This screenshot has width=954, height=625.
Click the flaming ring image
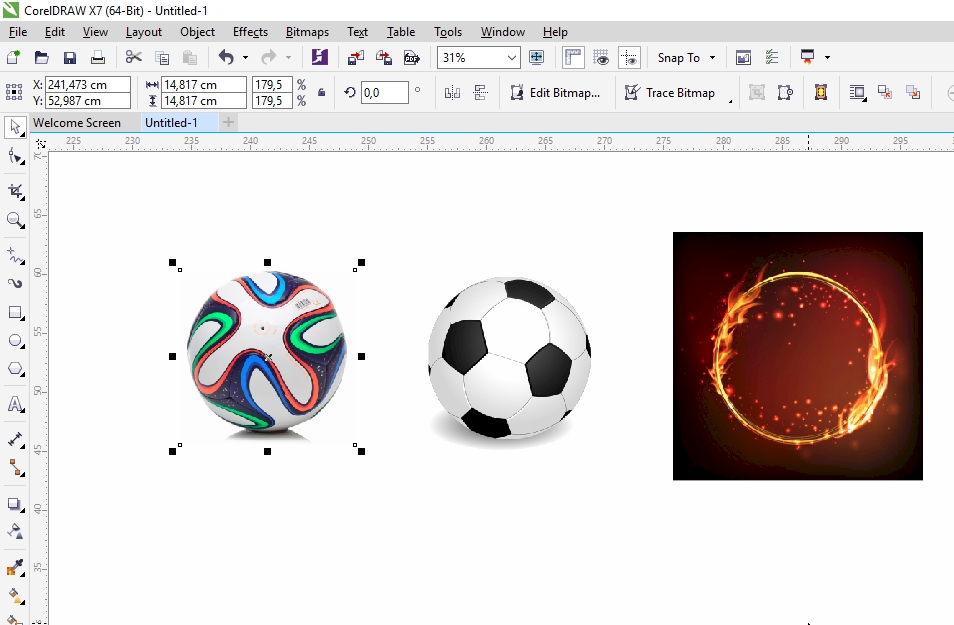(x=797, y=356)
